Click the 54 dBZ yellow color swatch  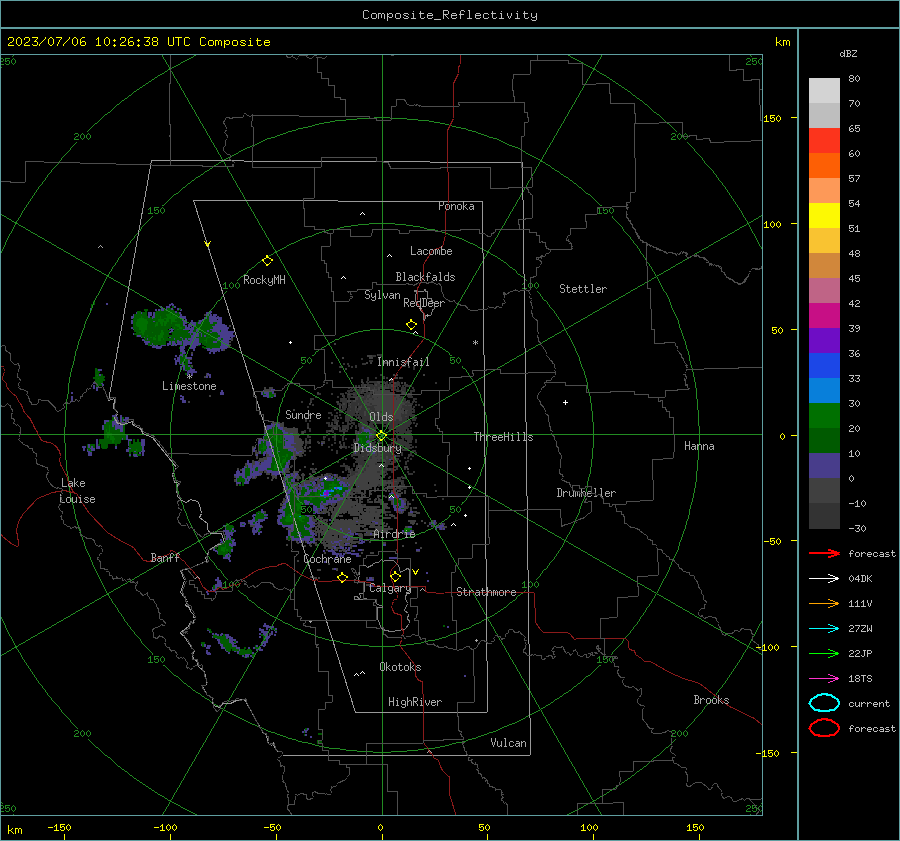click(x=824, y=215)
